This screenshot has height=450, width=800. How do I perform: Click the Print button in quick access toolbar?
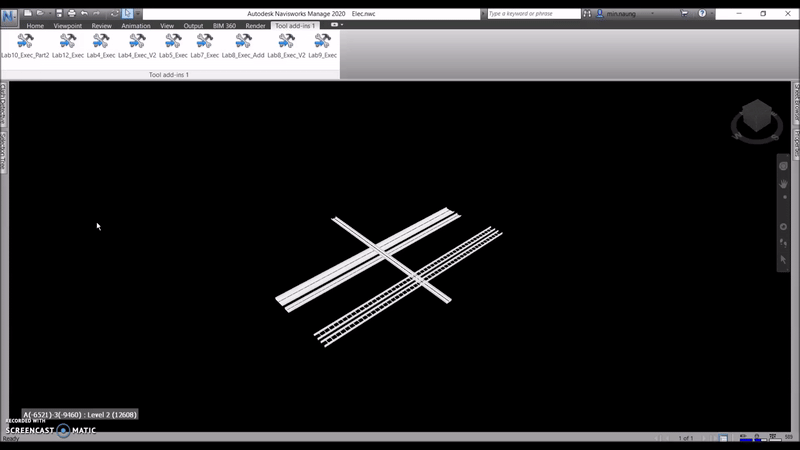[71, 13]
